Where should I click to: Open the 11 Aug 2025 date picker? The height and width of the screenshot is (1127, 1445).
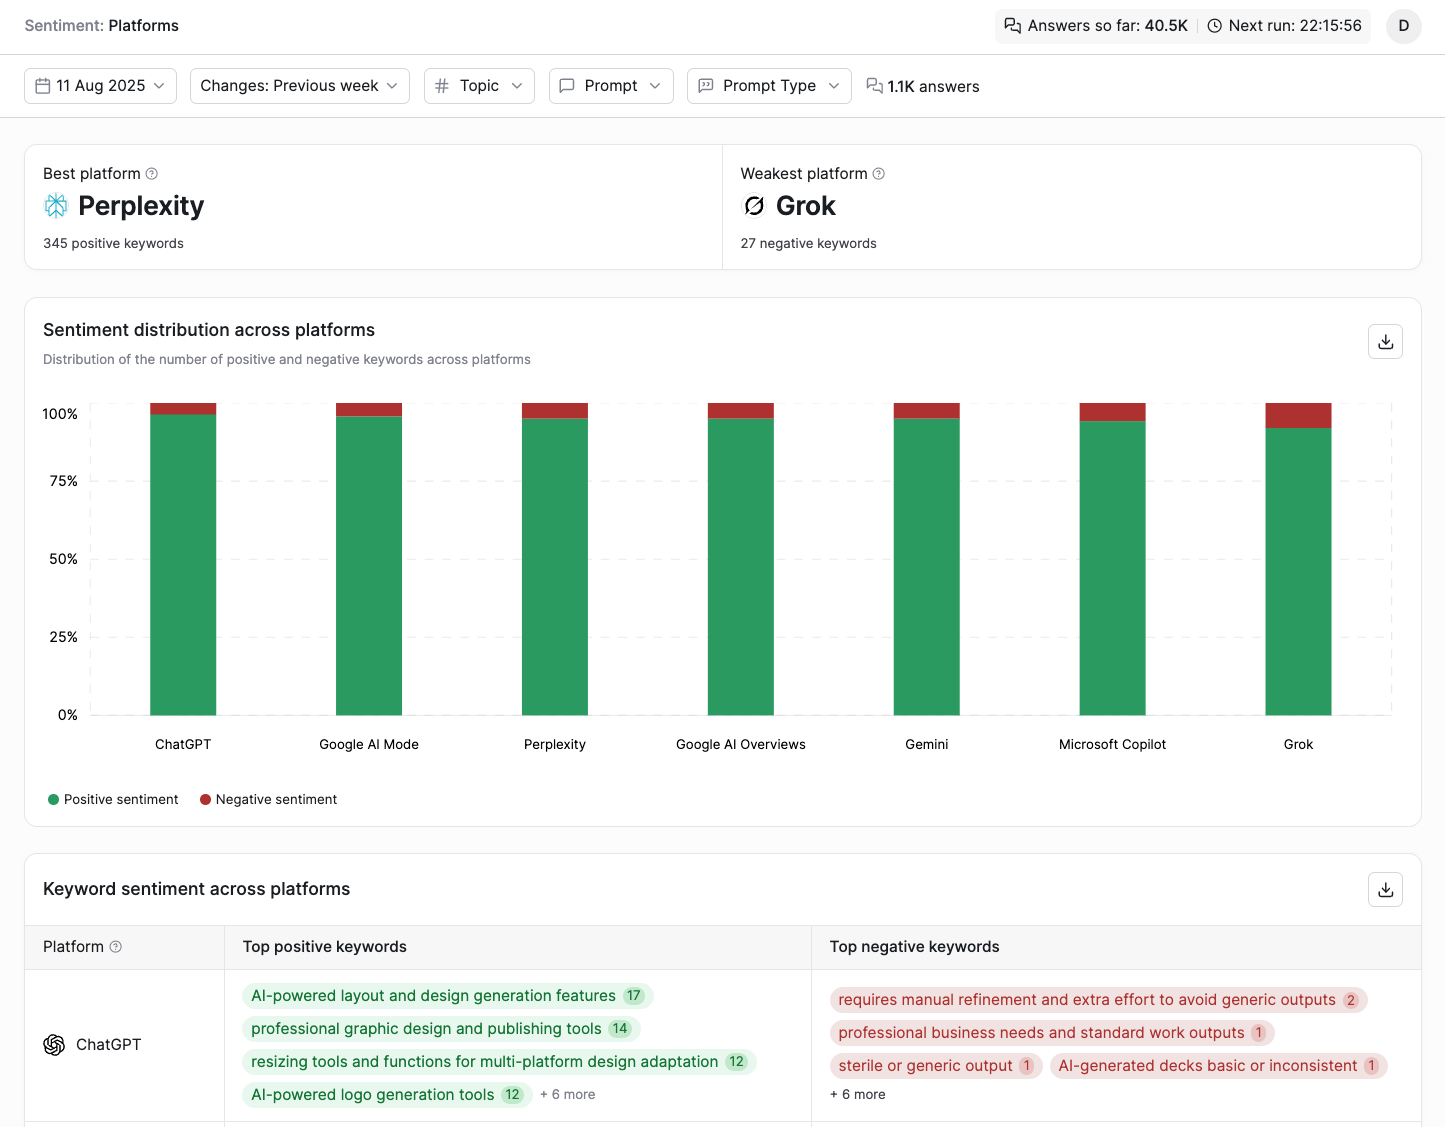coord(100,86)
